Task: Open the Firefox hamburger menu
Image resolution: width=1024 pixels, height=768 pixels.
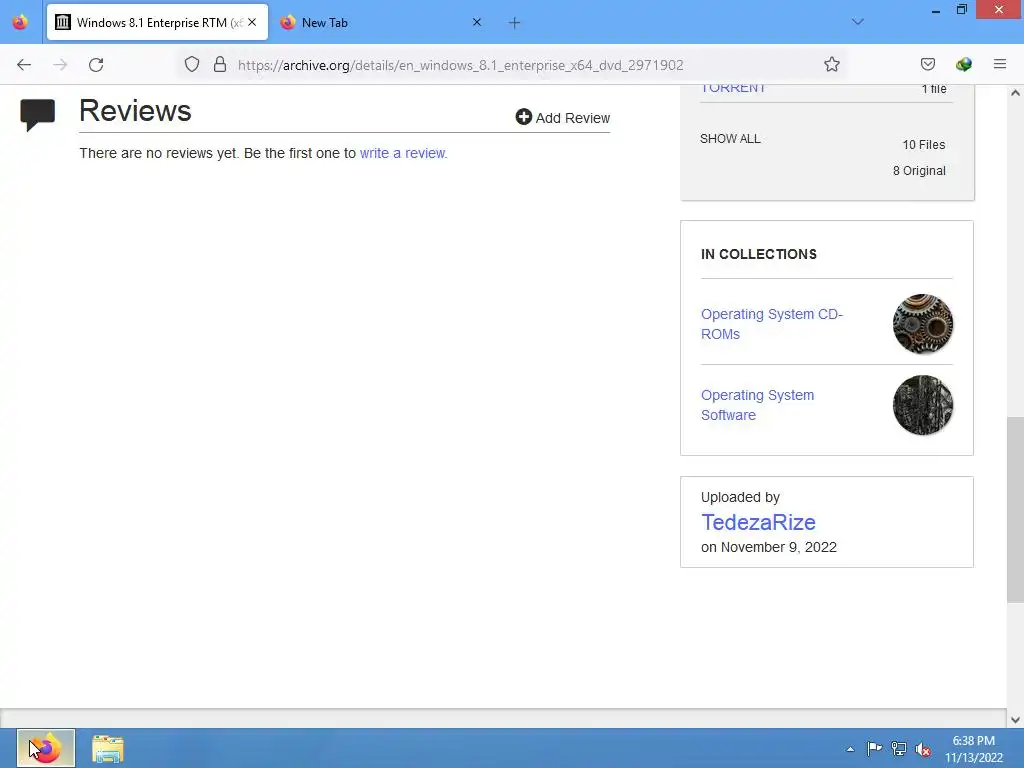Action: (1000, 64)
